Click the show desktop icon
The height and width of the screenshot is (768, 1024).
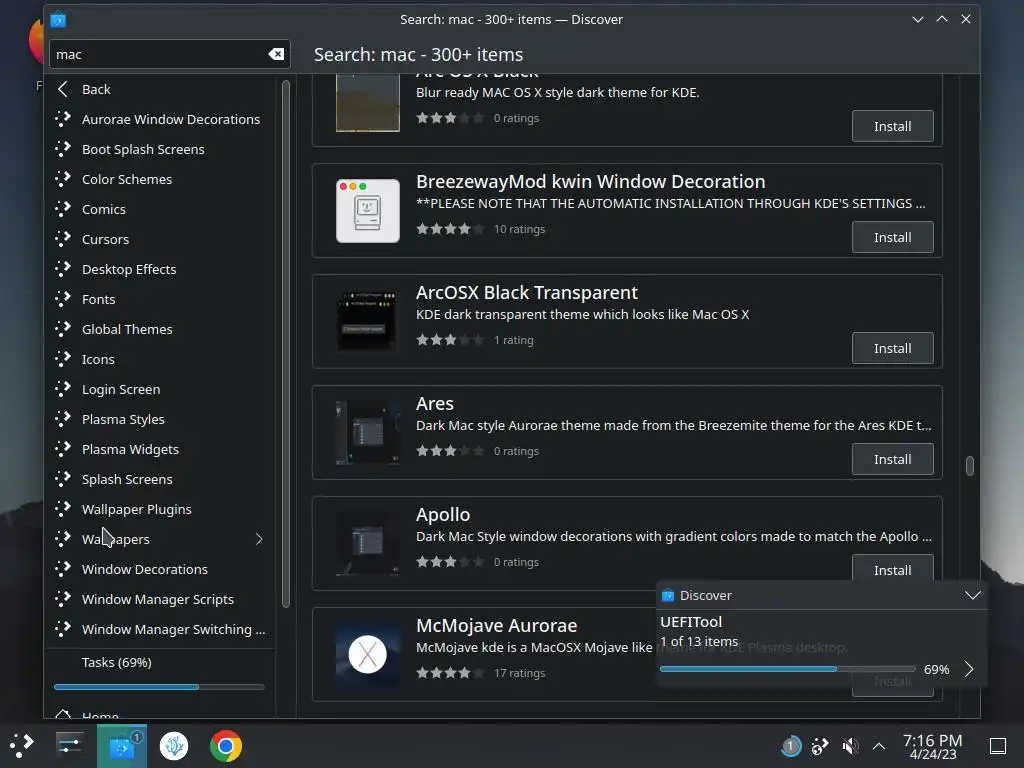click(998, 746)
